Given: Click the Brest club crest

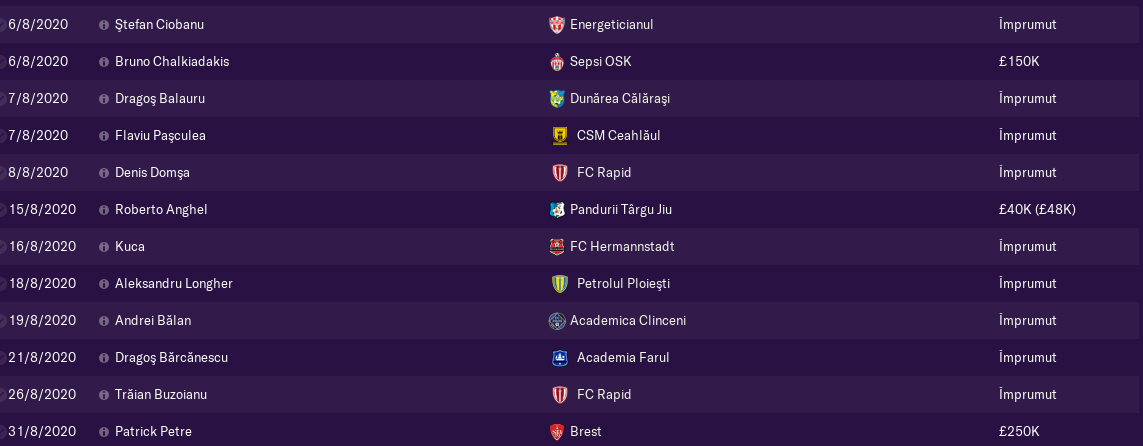Looking at the screenshot, I should [x=557, y=432].
